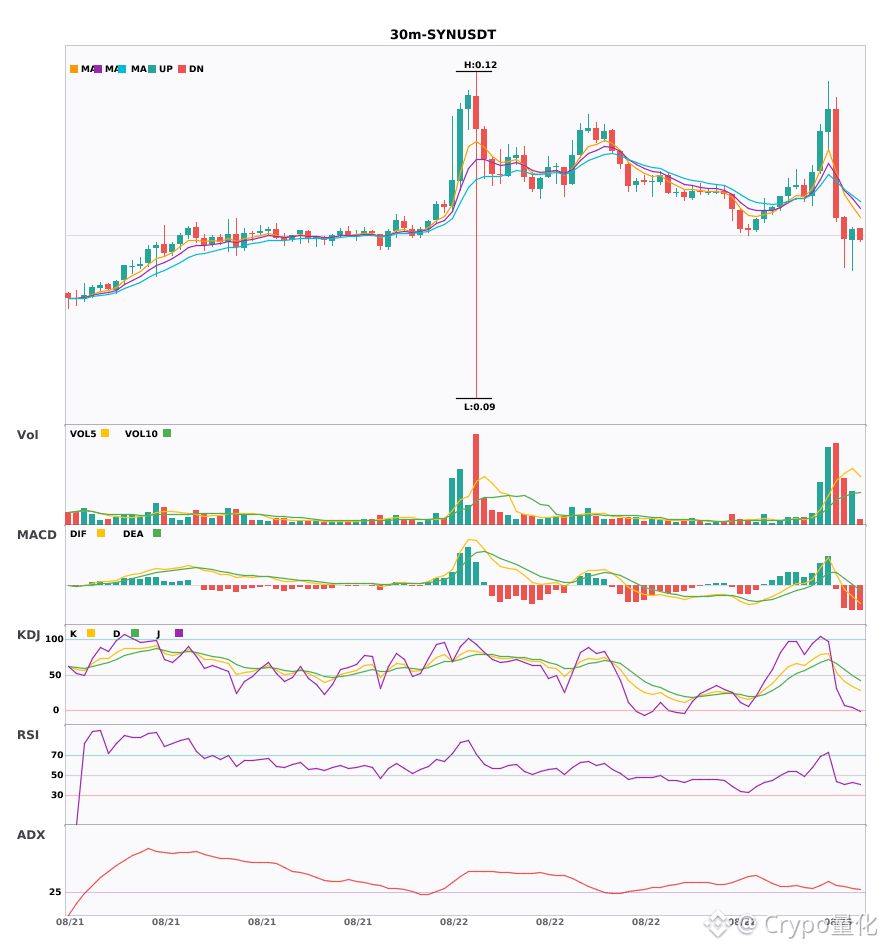
Task: Click the MACD panel label
Action: (36, 535)
